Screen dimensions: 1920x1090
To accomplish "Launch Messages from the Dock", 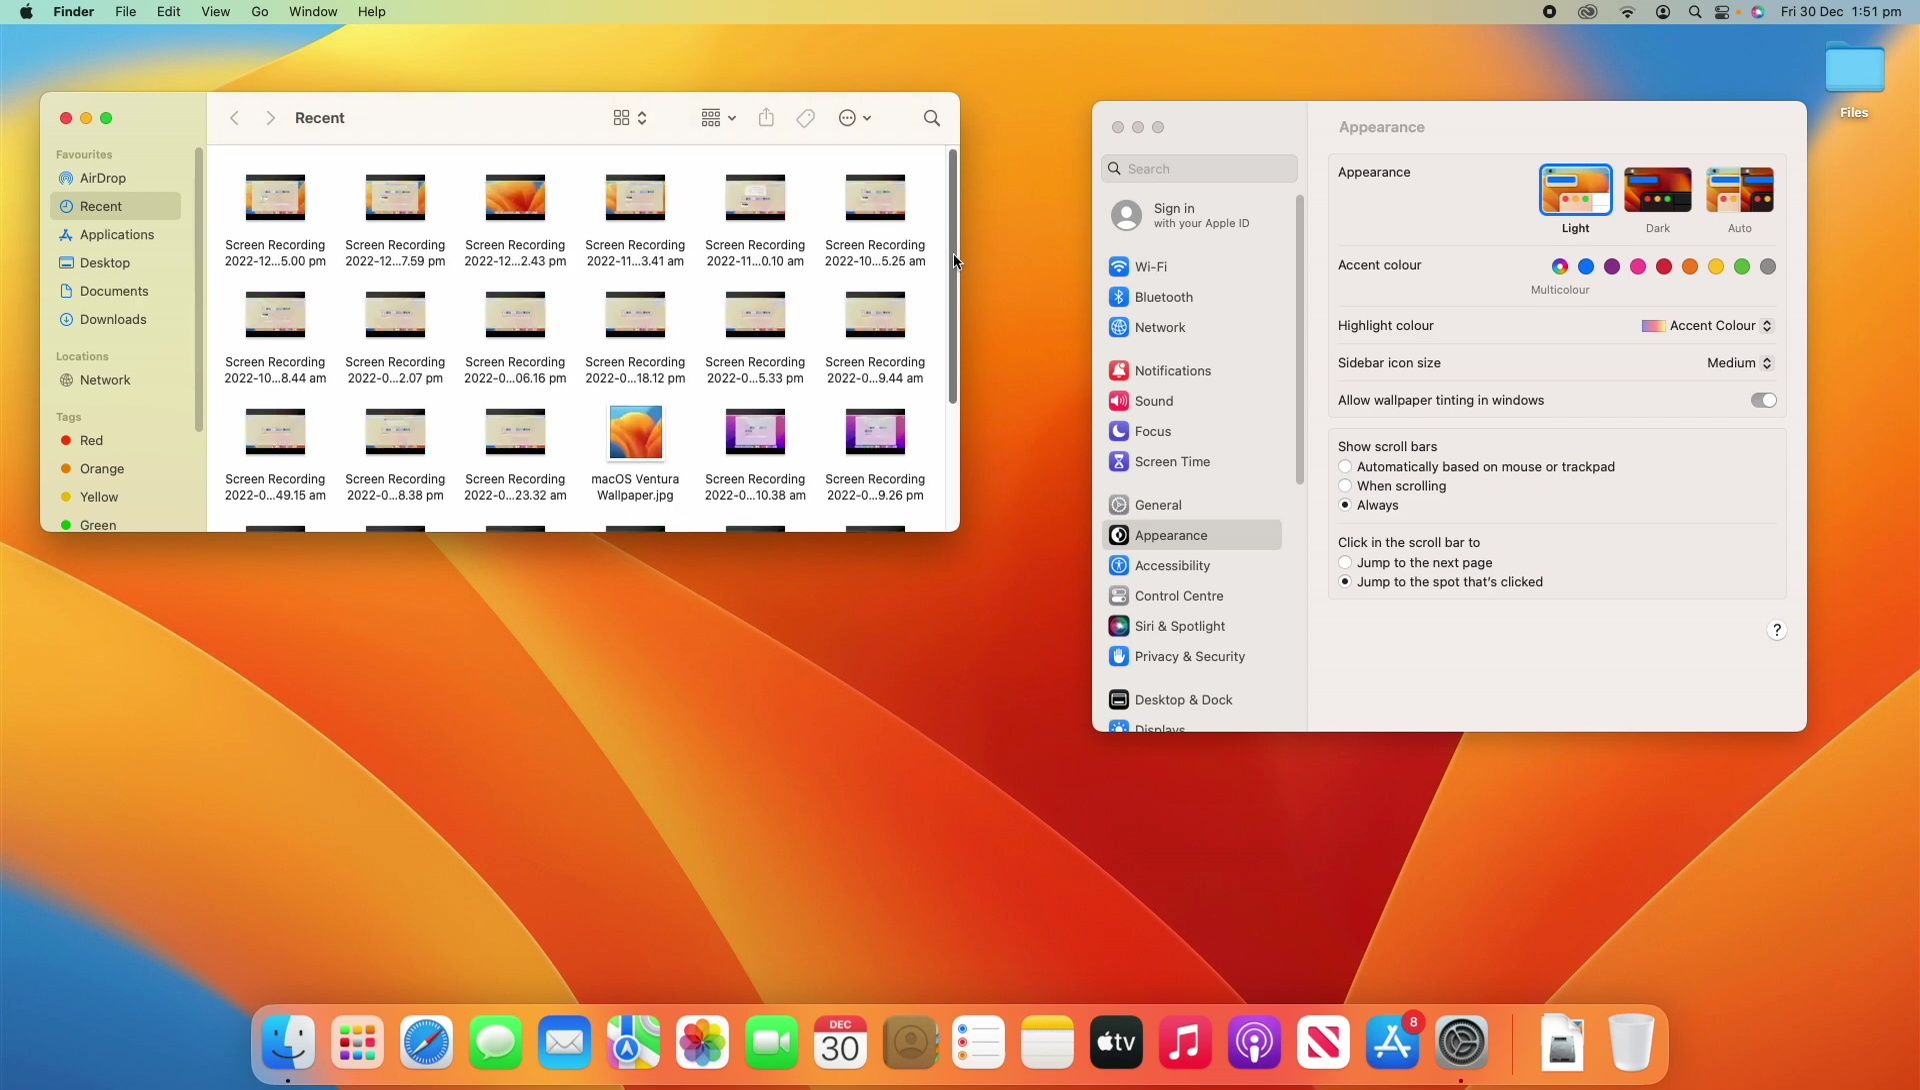I will (496, 1043).
